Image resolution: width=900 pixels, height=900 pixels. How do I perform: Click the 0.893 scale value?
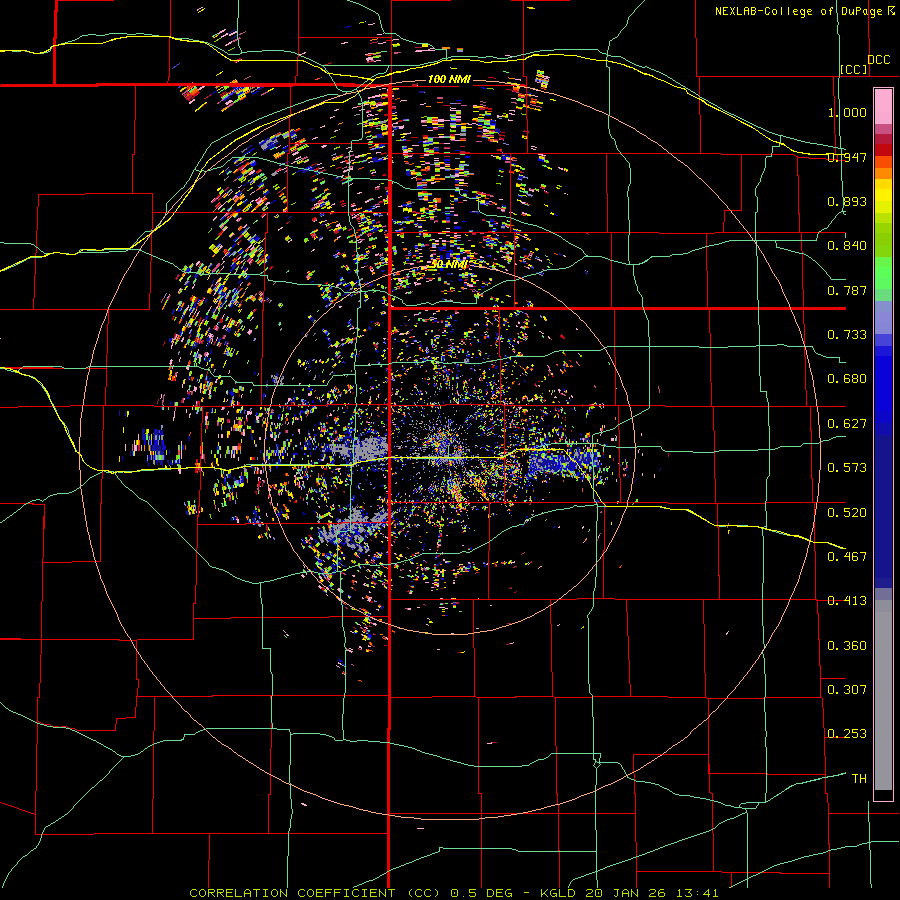pos(847,201)
